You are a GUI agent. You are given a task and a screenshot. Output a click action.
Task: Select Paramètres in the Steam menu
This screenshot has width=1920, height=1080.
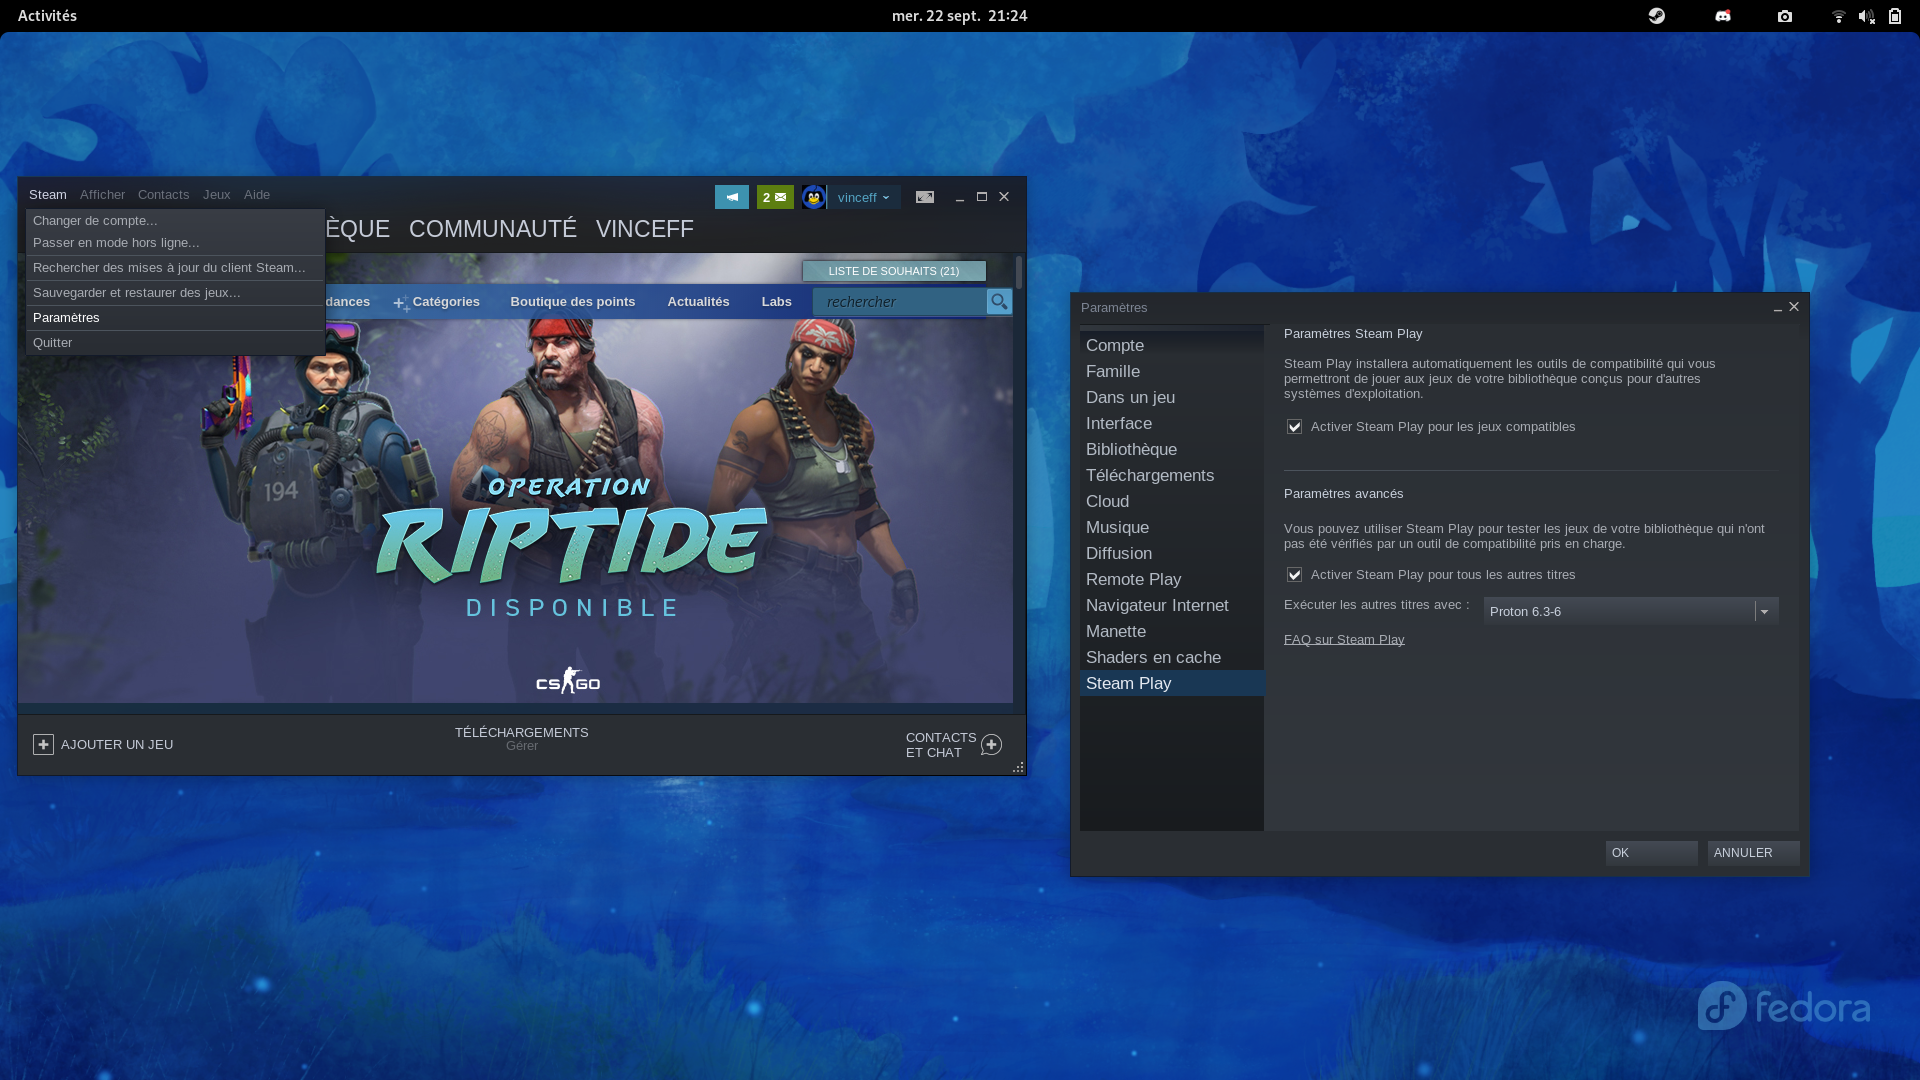[x=175, y=318]
